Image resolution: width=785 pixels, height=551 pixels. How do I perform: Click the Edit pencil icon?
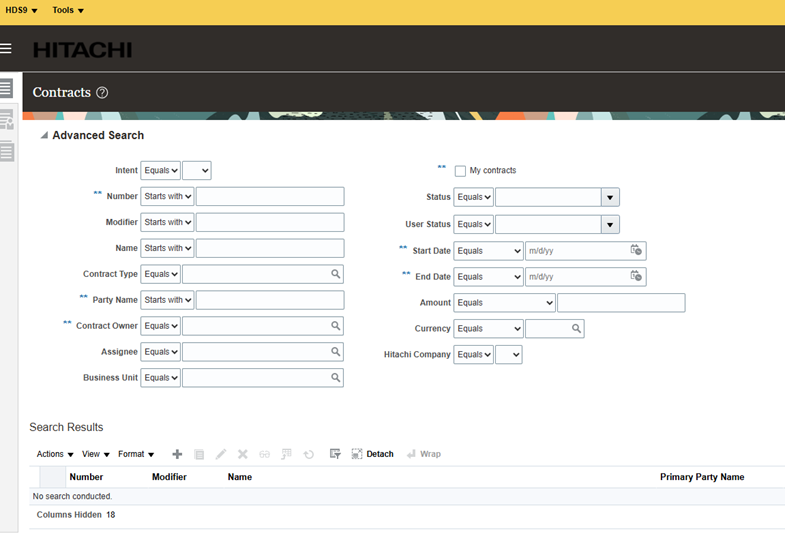(x=221, y=454)
